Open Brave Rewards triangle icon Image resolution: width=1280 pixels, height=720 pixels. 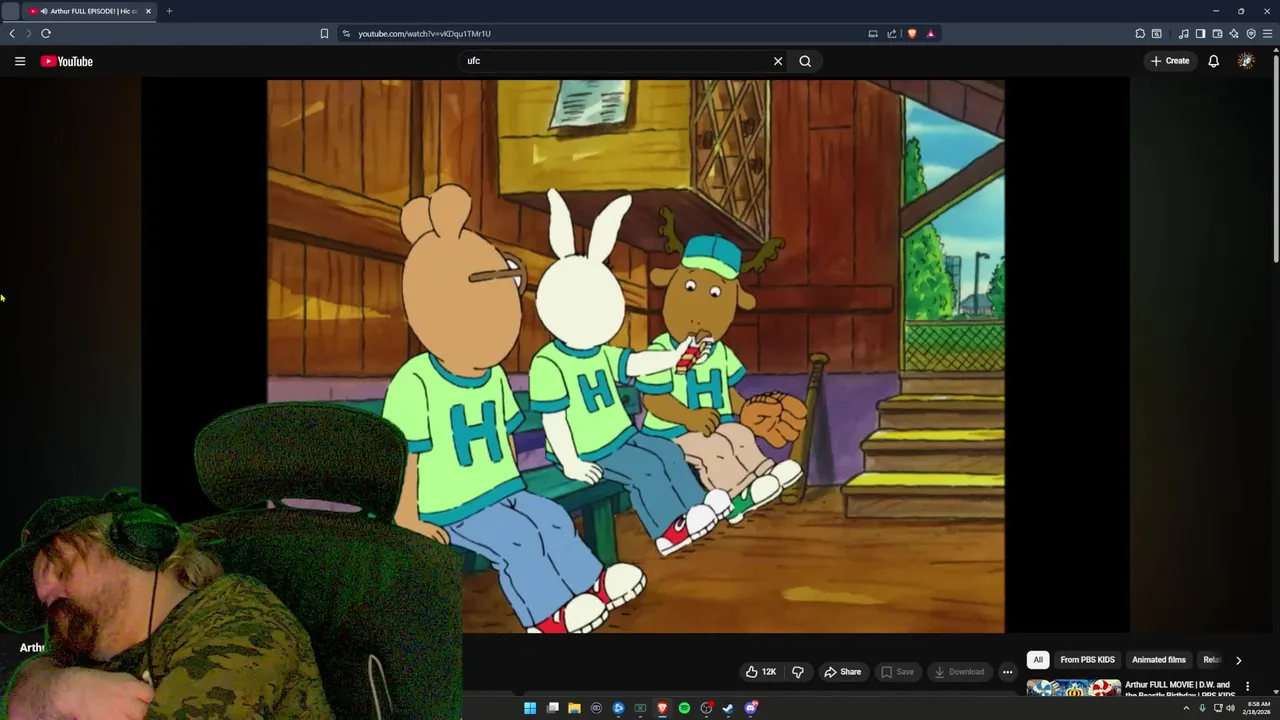click(930, 33)
